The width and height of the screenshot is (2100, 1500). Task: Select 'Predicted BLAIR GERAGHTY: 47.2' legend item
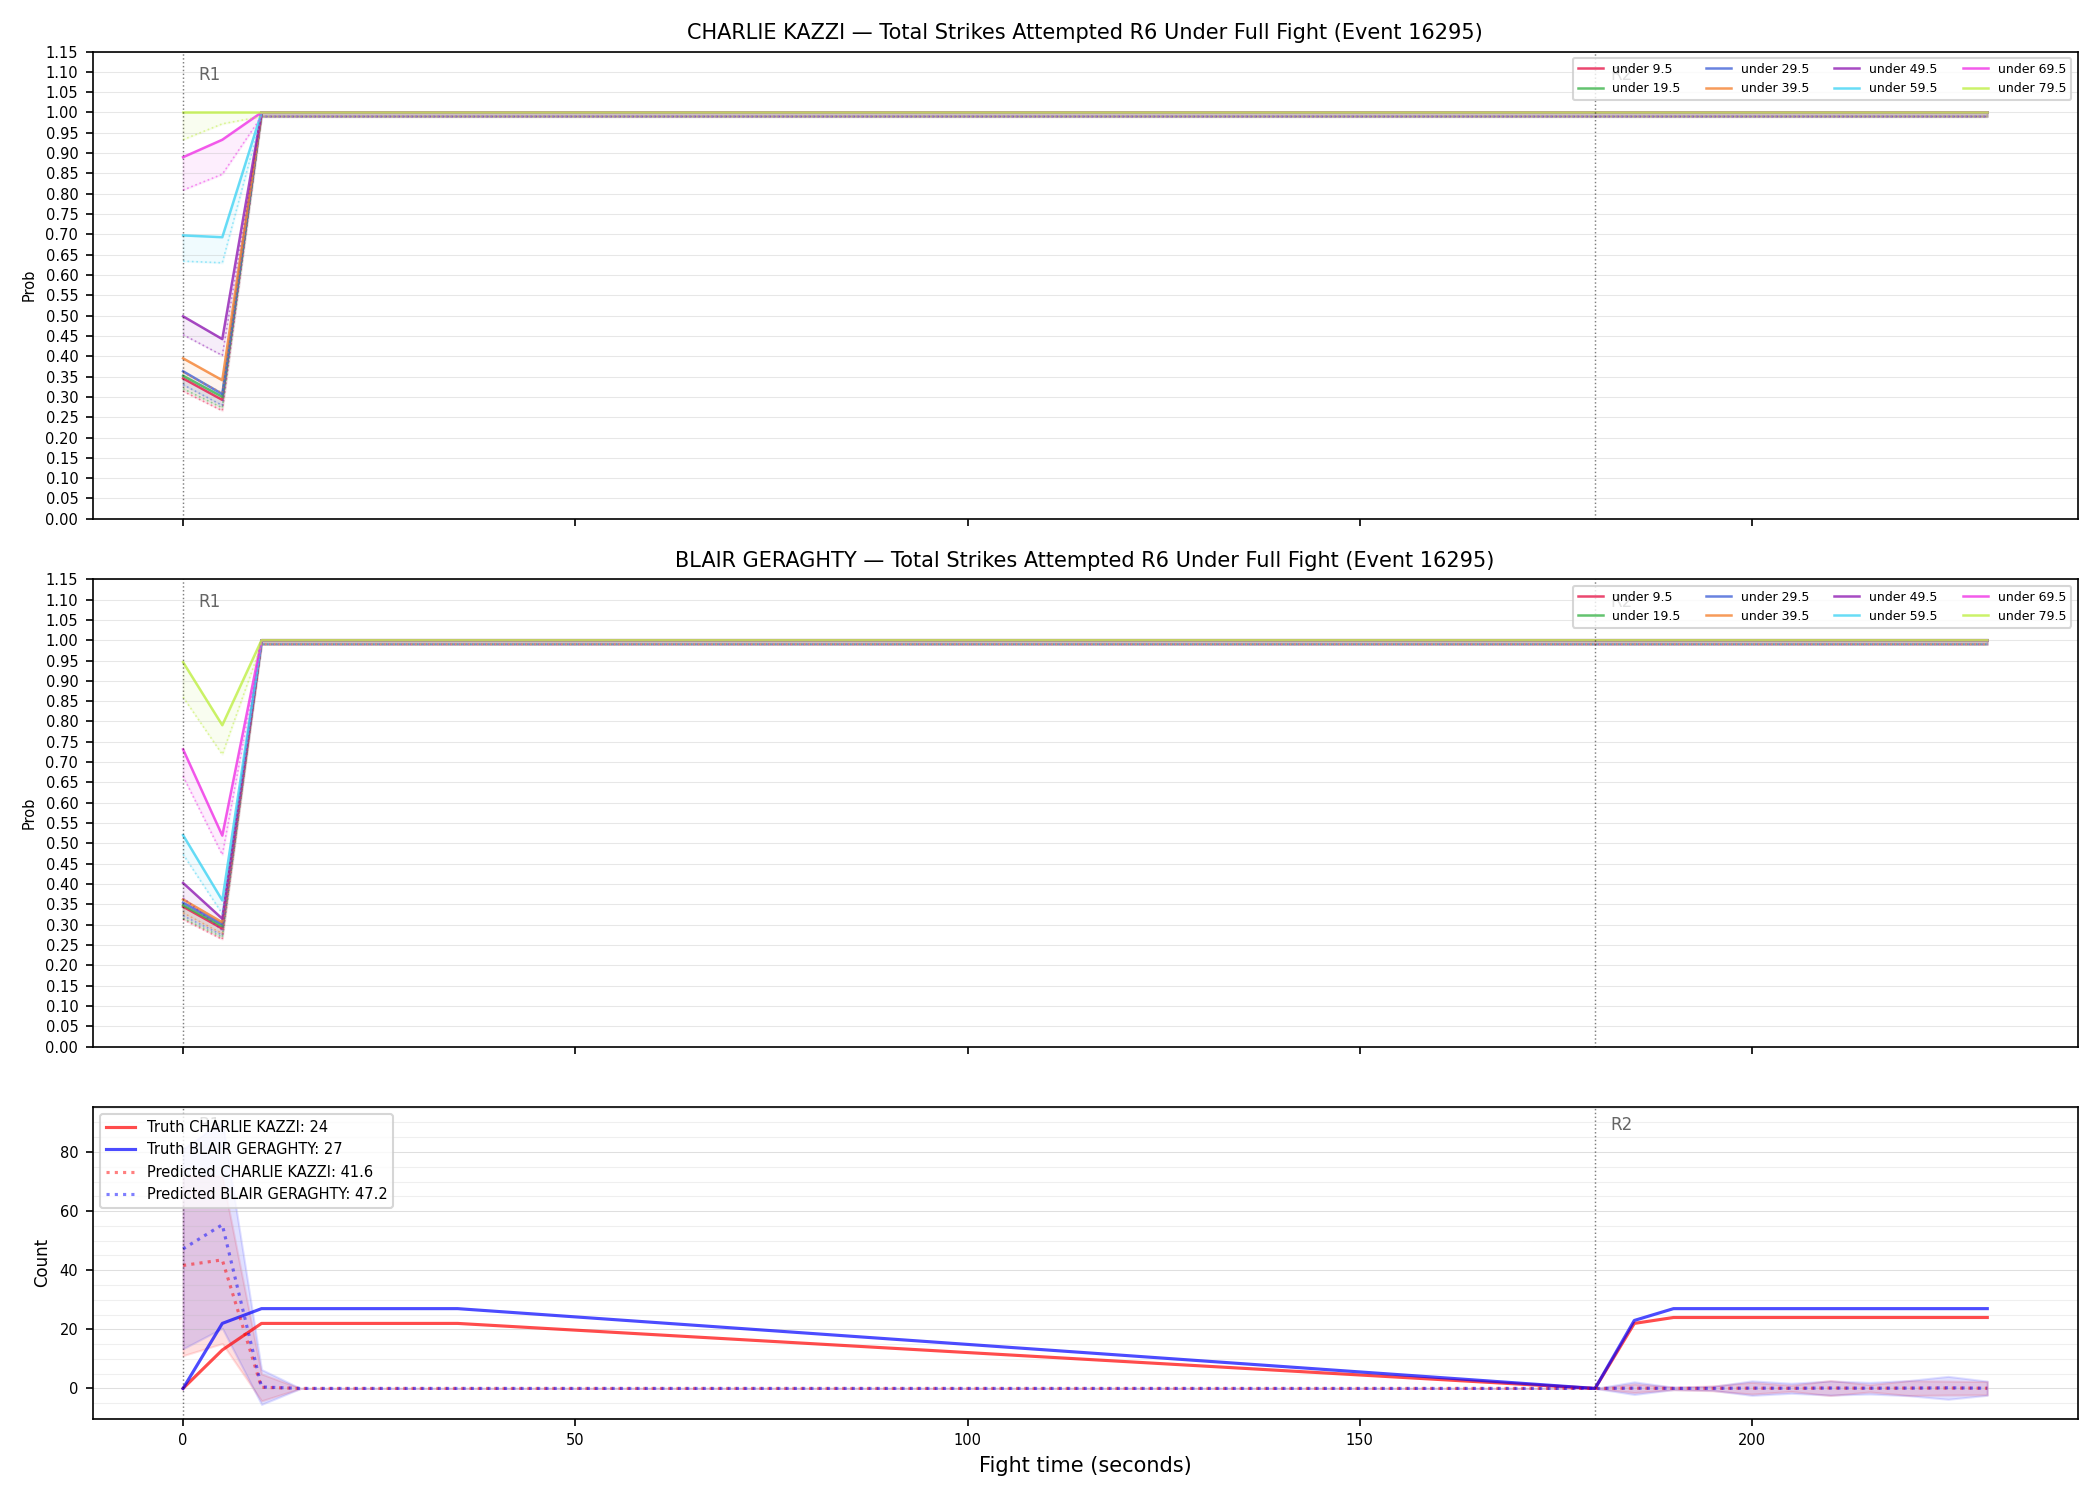(246, 1194)
